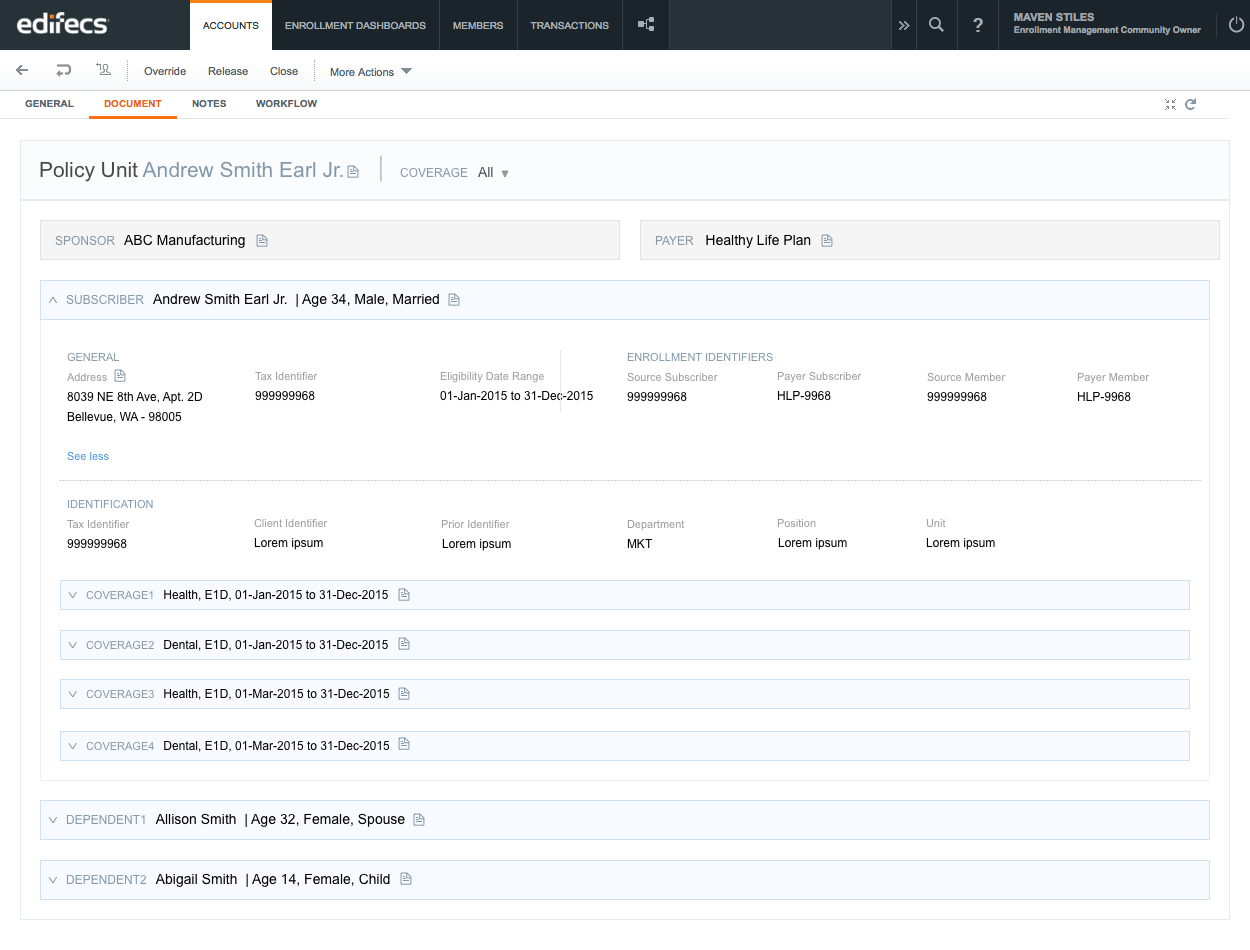The width and height of the screenshot is (1250, 950).
Task: Click the power logout icon
Action: (1236, 25)
